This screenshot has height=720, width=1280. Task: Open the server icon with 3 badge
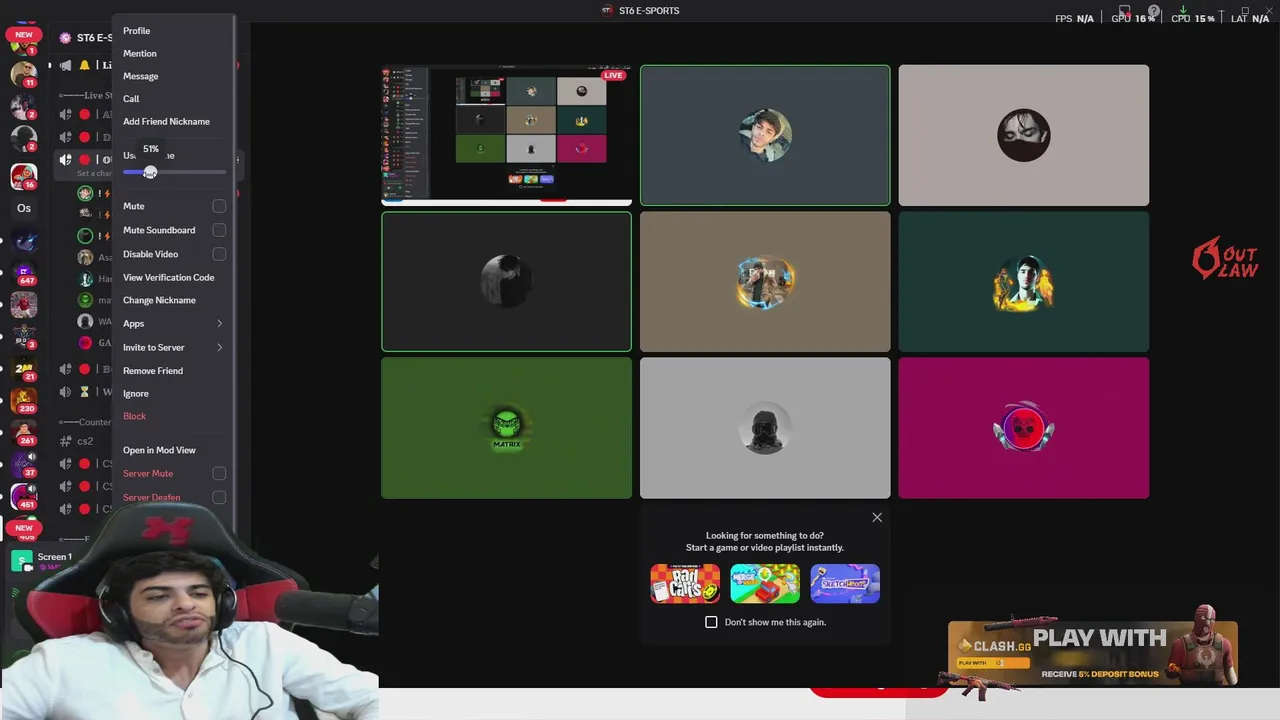[x=24, y=337]
